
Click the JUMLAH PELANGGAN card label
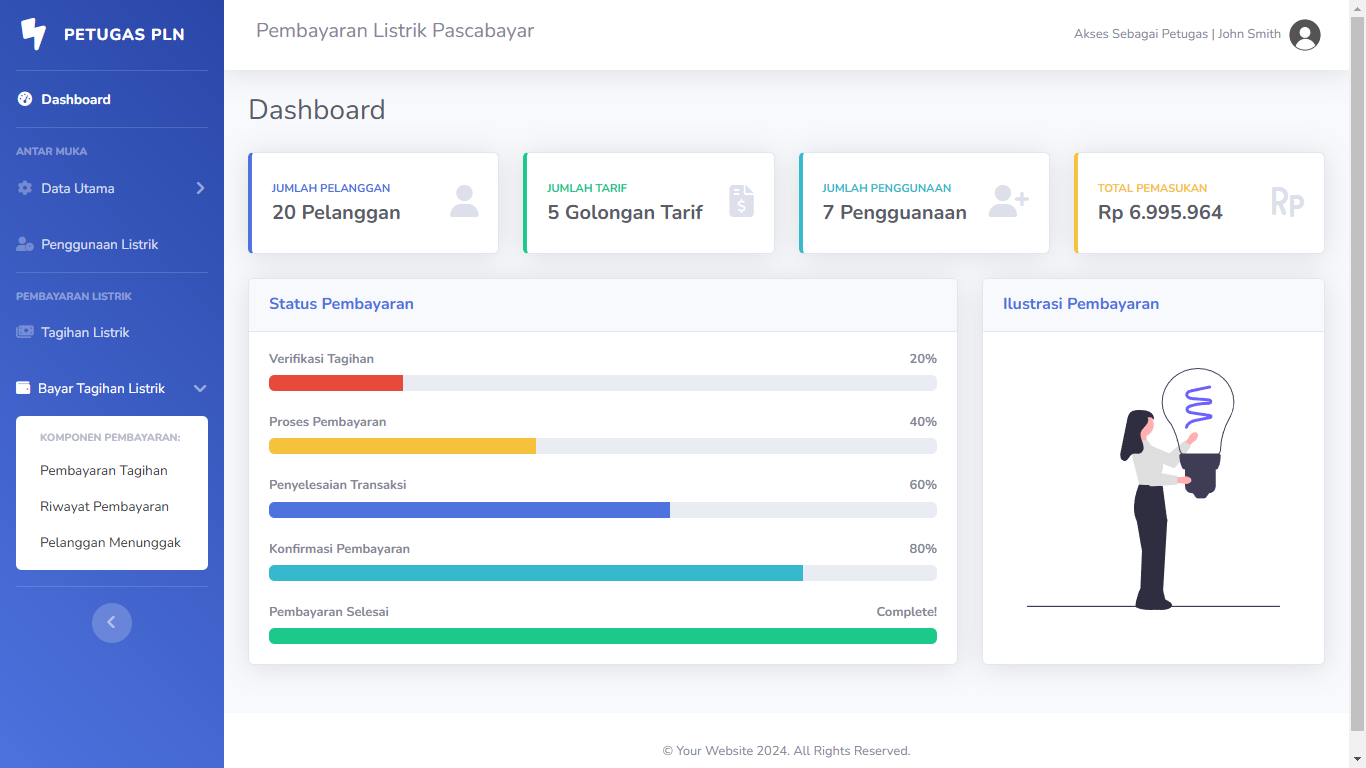click(331, 188)
